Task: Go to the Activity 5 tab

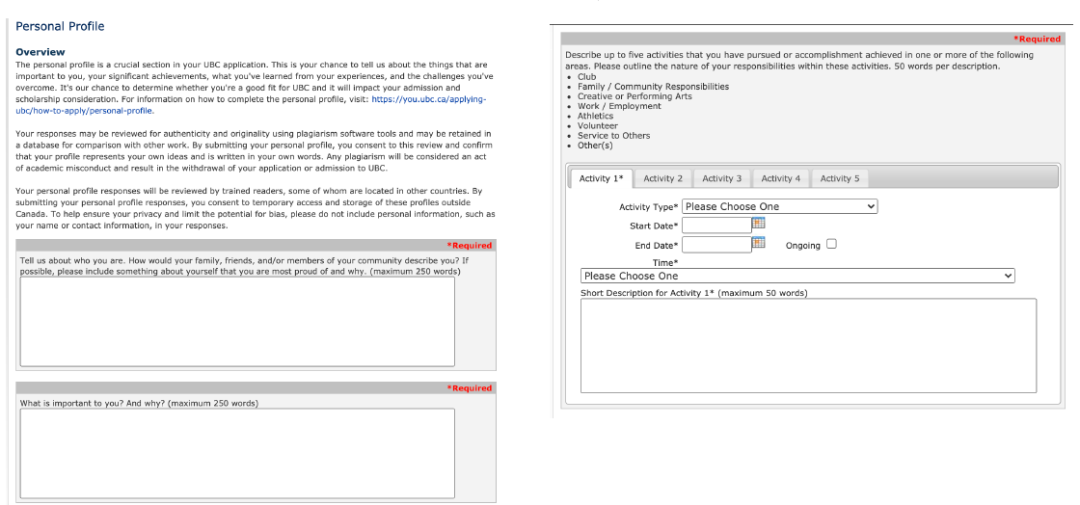Action: click(840, 178)
